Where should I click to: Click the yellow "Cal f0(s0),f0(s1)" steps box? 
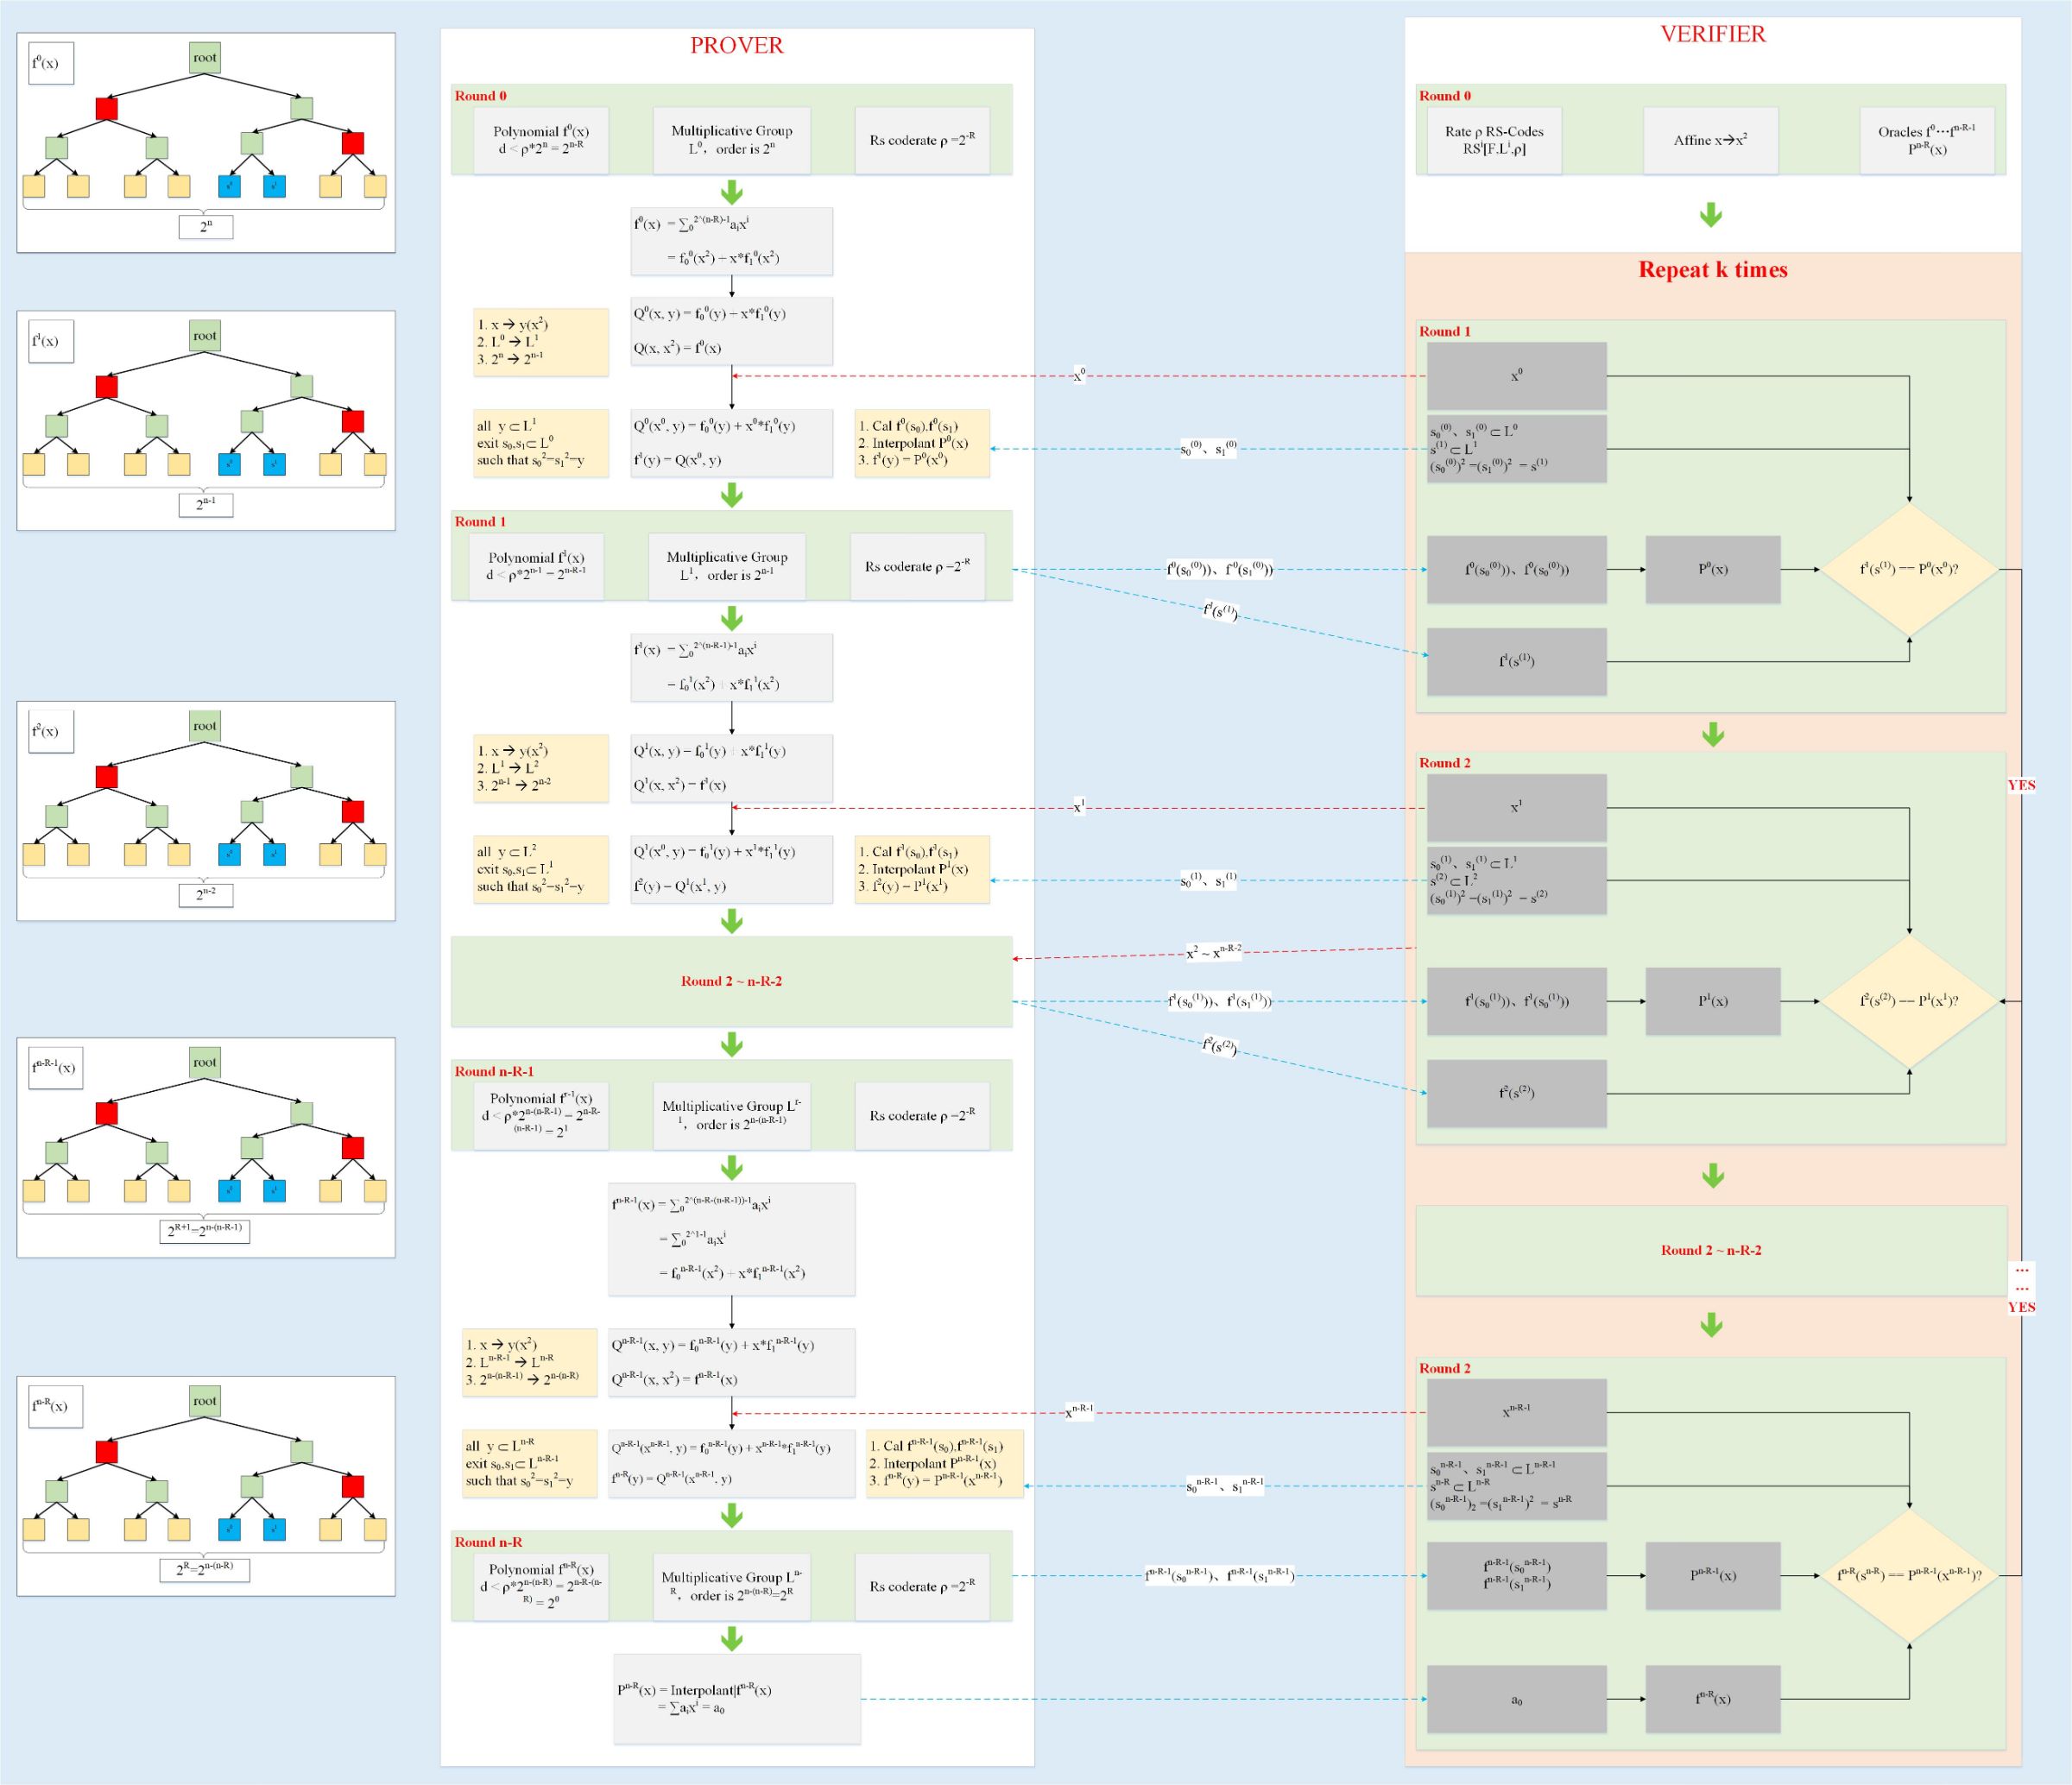922,443
